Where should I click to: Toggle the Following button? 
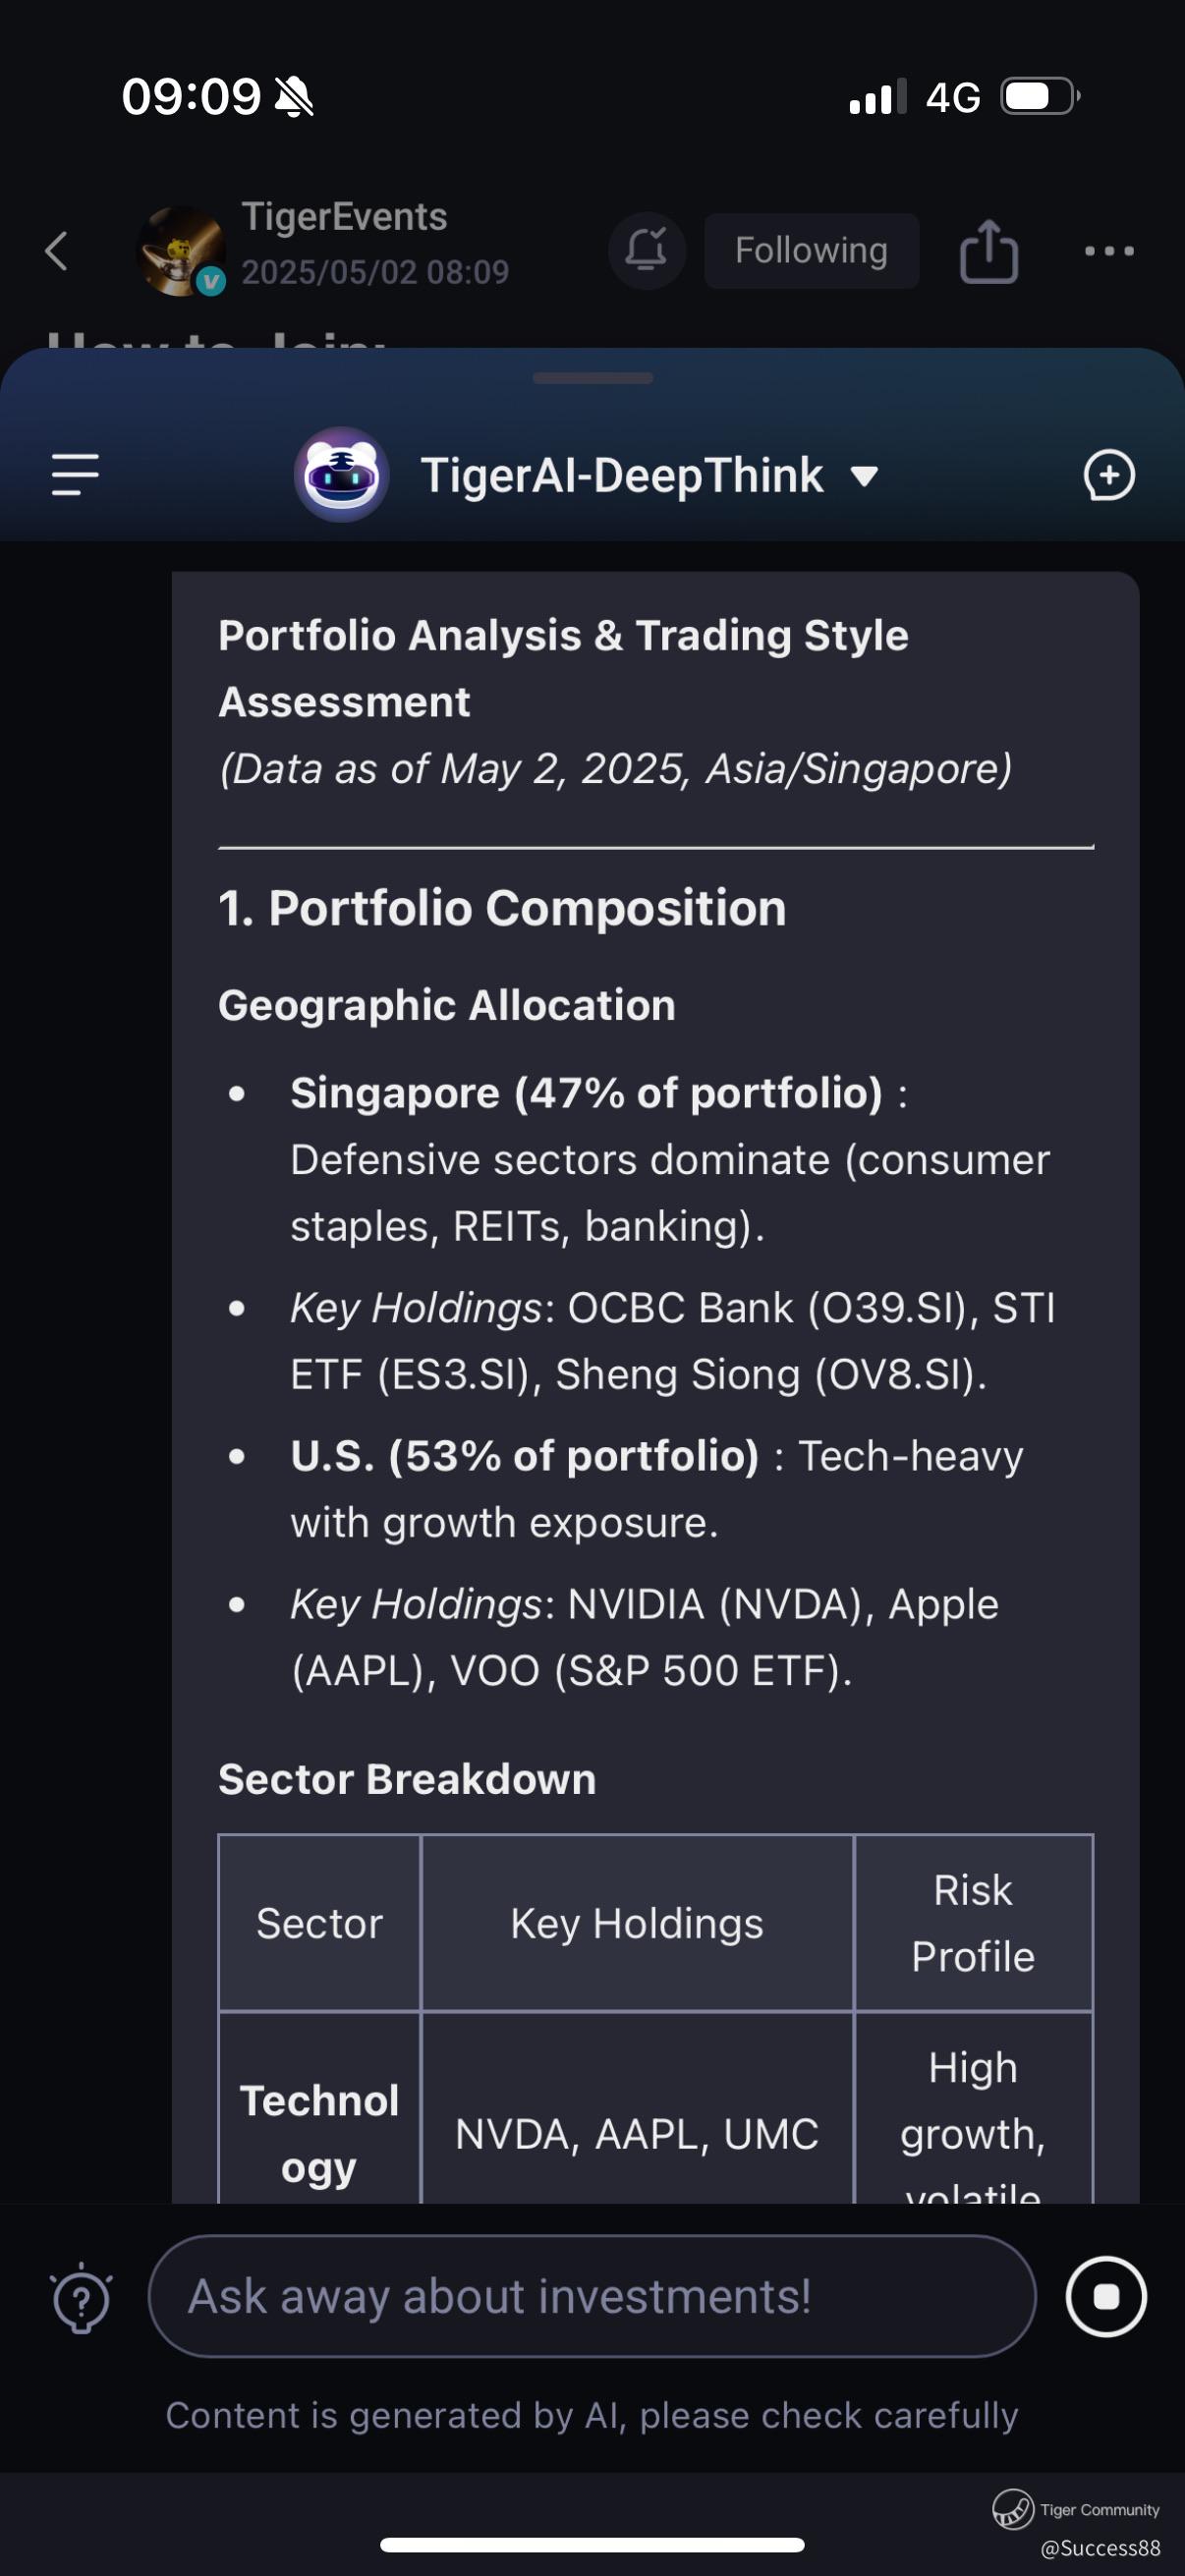tap(811, 251)
